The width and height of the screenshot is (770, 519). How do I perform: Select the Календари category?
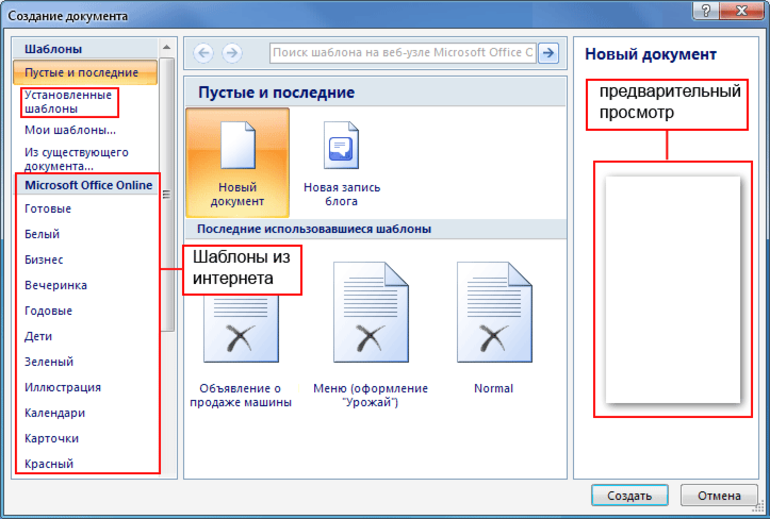pos(55,413)
